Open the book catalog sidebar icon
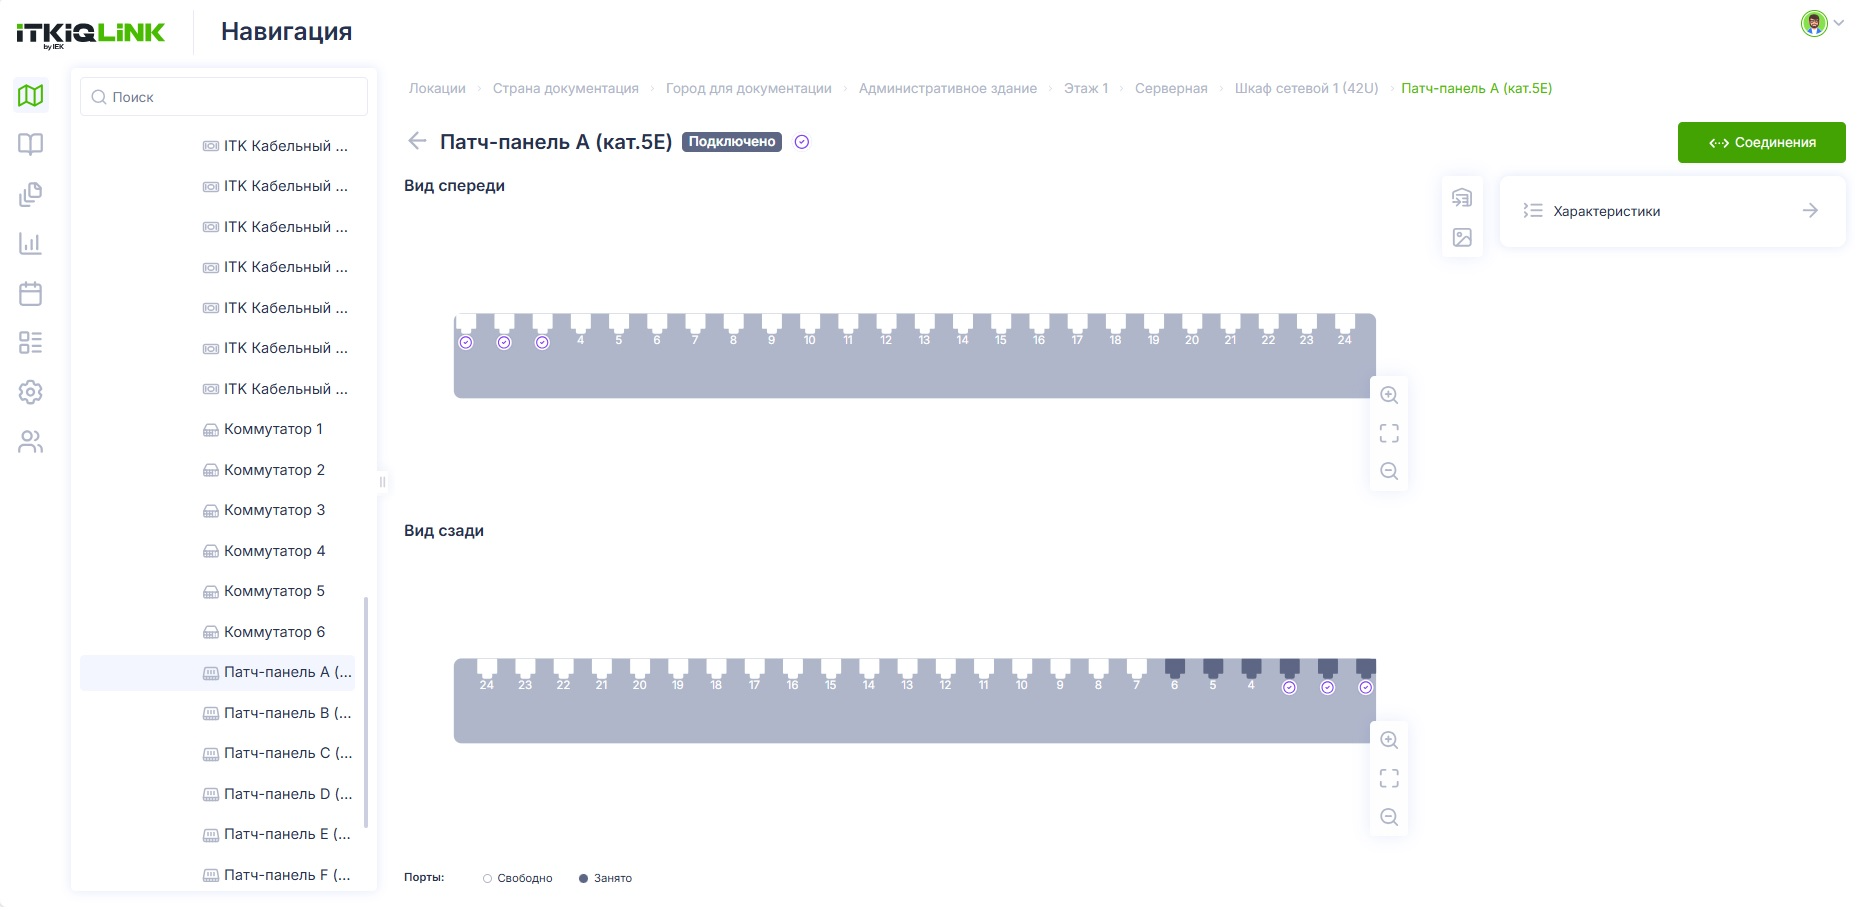Viewport: 1866px width, 910px height. 31,144
